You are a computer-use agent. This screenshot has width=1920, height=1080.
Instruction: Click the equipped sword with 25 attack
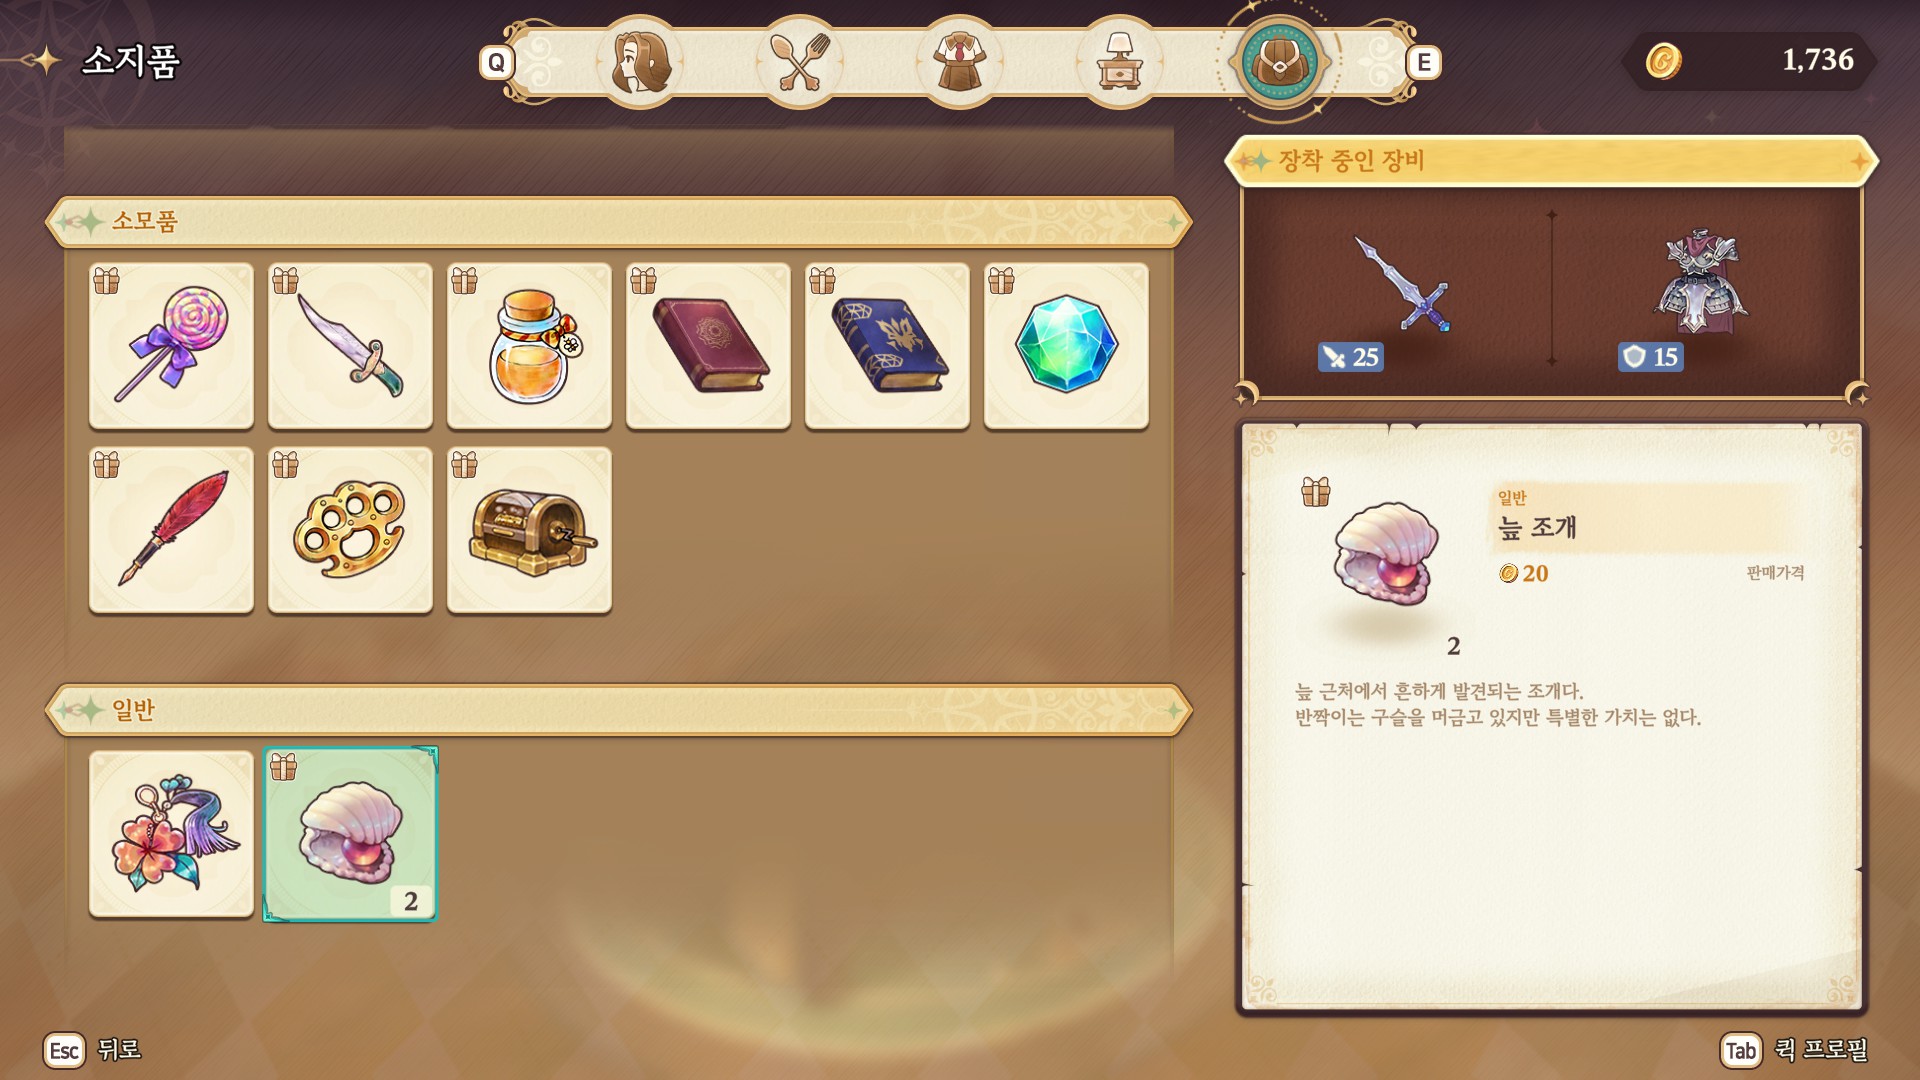1400,295
